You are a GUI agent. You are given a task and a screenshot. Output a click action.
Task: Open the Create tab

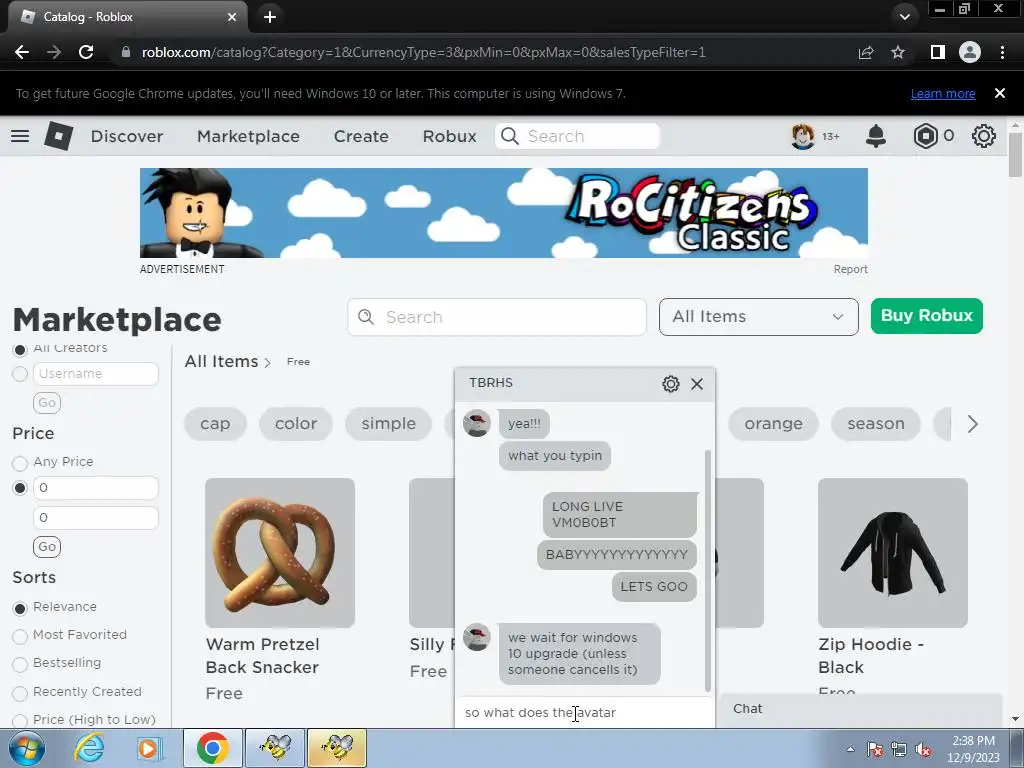(x=361, y=136)
